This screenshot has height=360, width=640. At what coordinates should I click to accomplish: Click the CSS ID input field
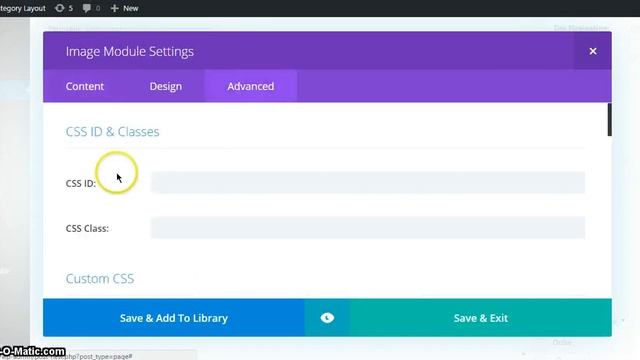[368, 182]
